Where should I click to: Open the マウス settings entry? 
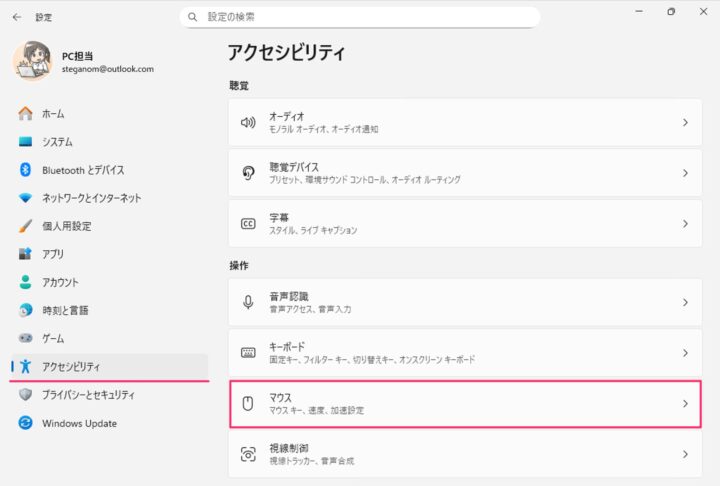pyautogui.click(x=460, y=404)
